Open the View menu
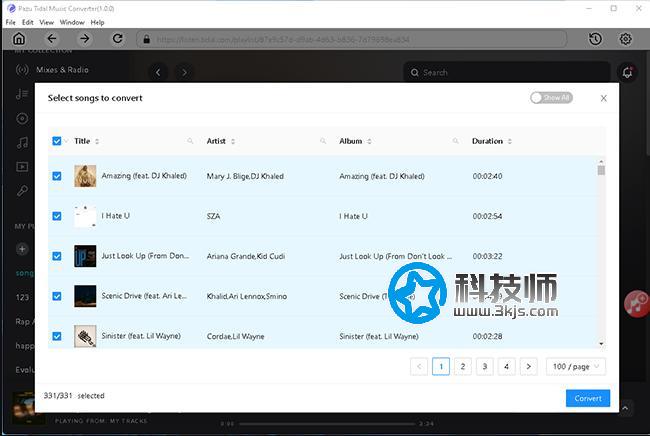 point(47,22)
